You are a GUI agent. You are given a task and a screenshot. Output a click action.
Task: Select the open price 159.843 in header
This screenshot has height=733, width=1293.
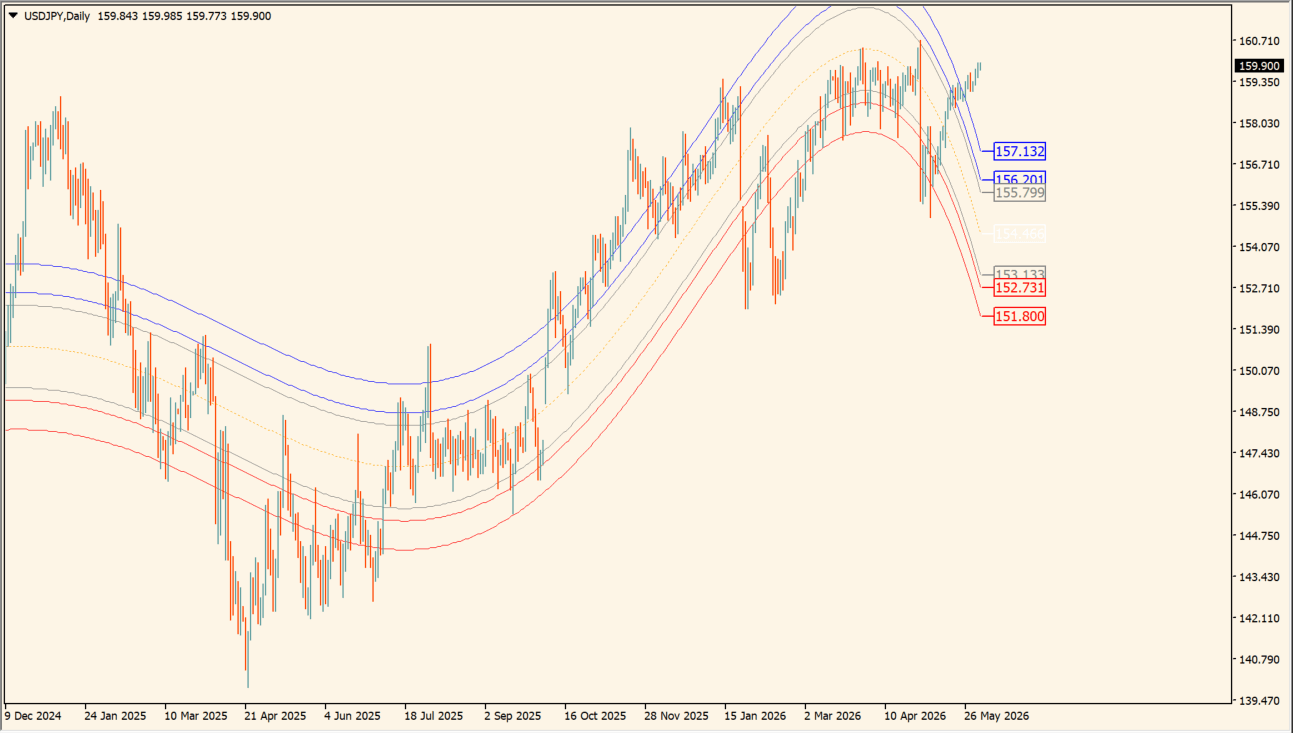tap(120, 16)
